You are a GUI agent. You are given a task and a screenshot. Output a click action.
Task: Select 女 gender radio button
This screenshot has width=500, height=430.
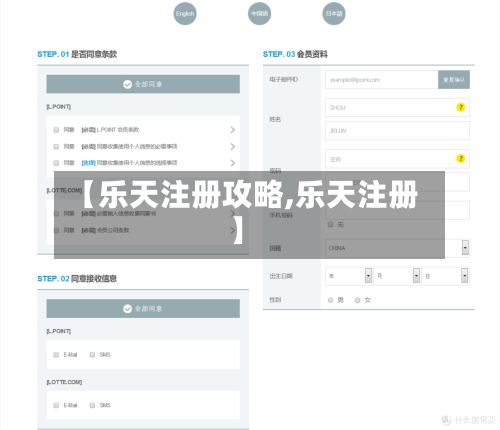[x=357, y=300]
